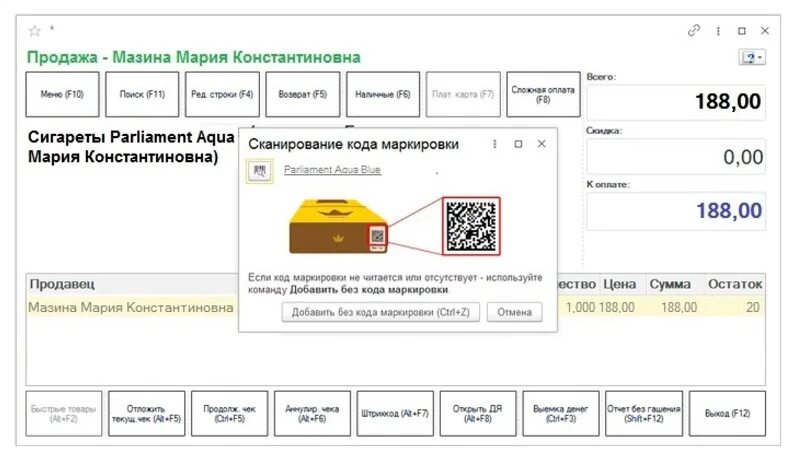
Task: Add window to favorites with star icon
Action: point(34,31)
